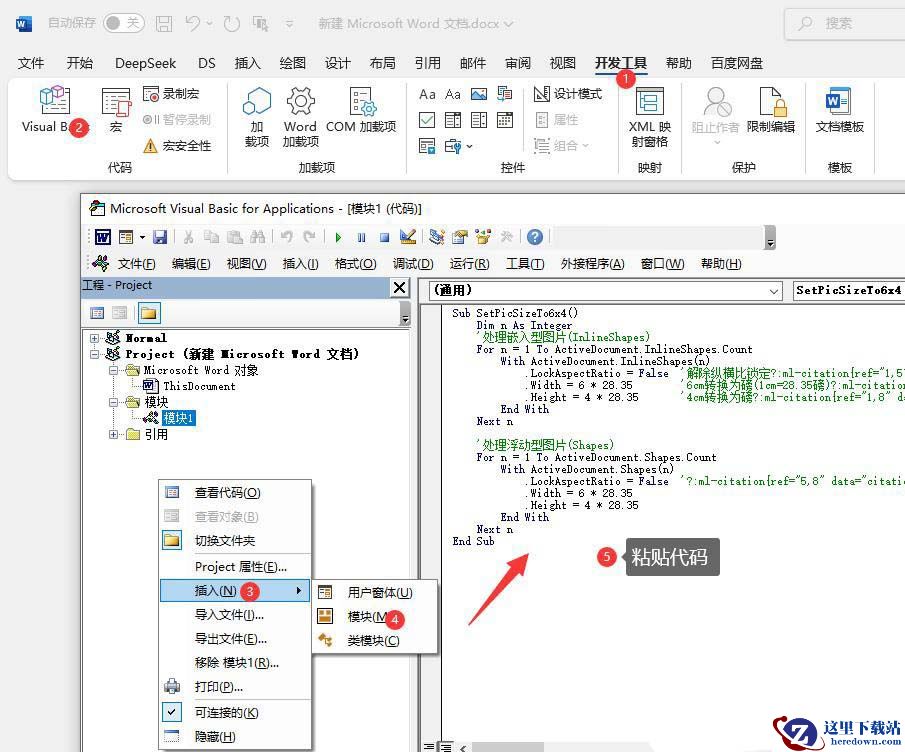Run macro with the green play icon

click(x=338, y=237)
